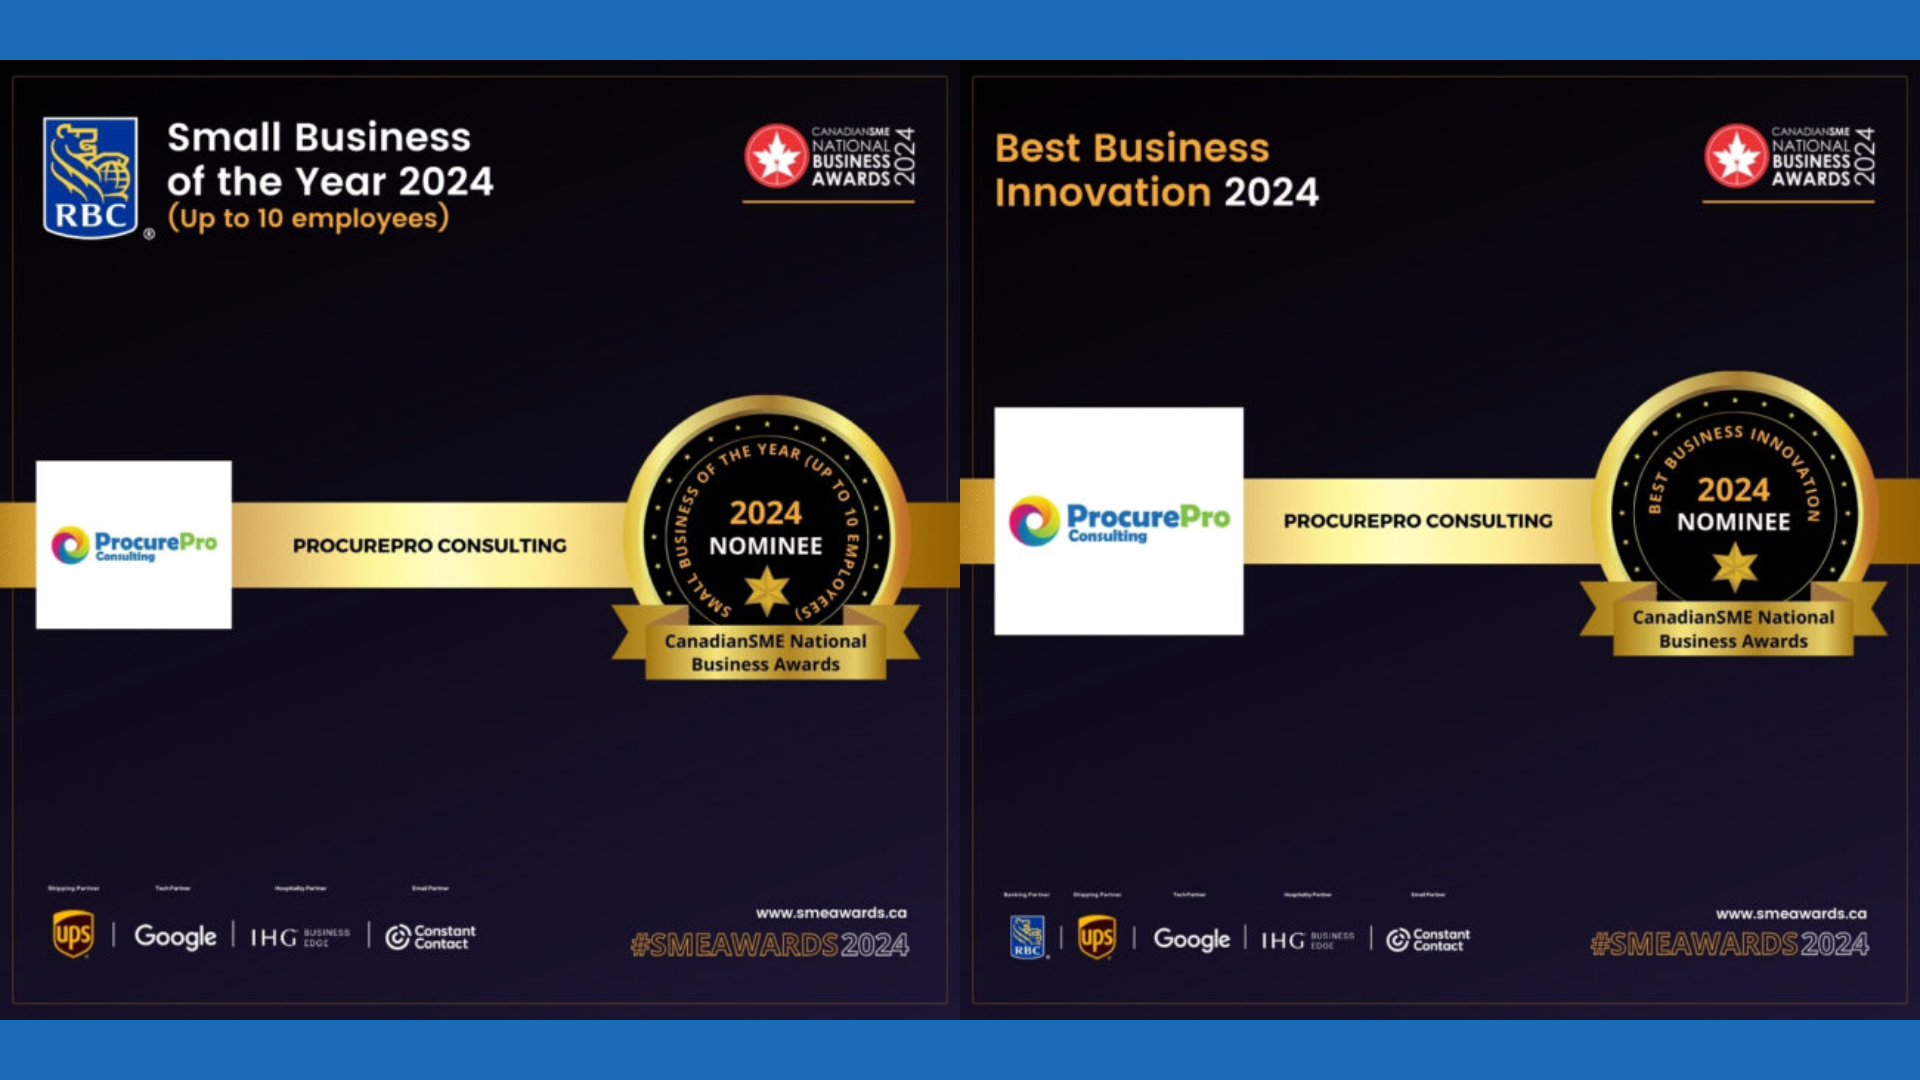
Task: Click the small RBC logo in right poster footer
Action: (x=1027, y=937)
